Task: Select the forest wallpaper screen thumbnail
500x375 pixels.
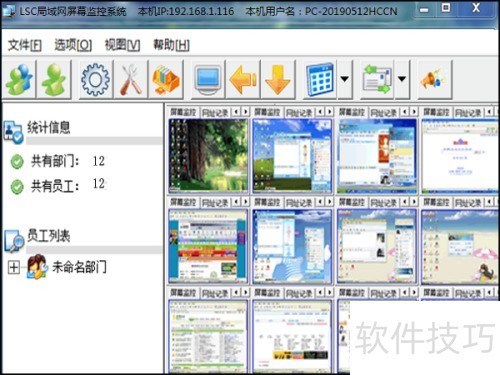Action: tap(208, 156)
